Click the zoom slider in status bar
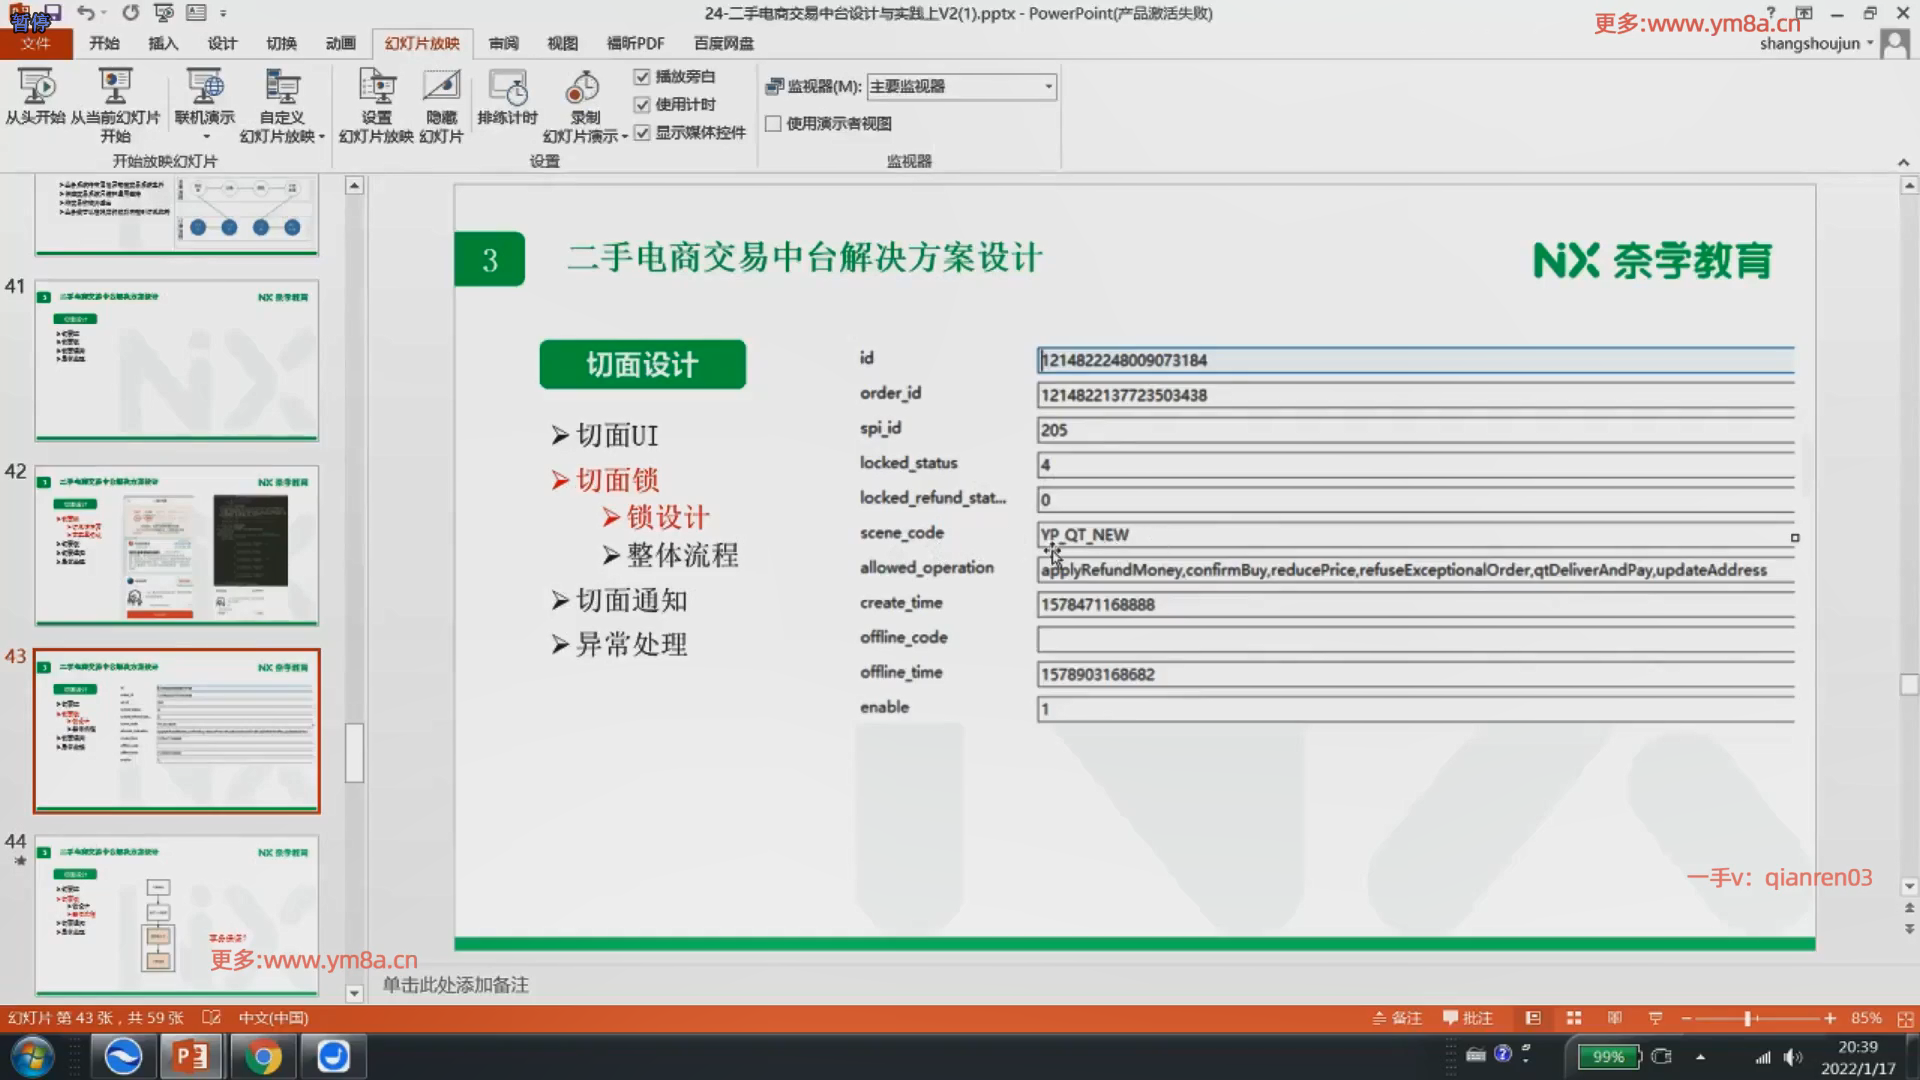The width and height of the screenshot is (1920, 1080). tap(1748, 1018)
